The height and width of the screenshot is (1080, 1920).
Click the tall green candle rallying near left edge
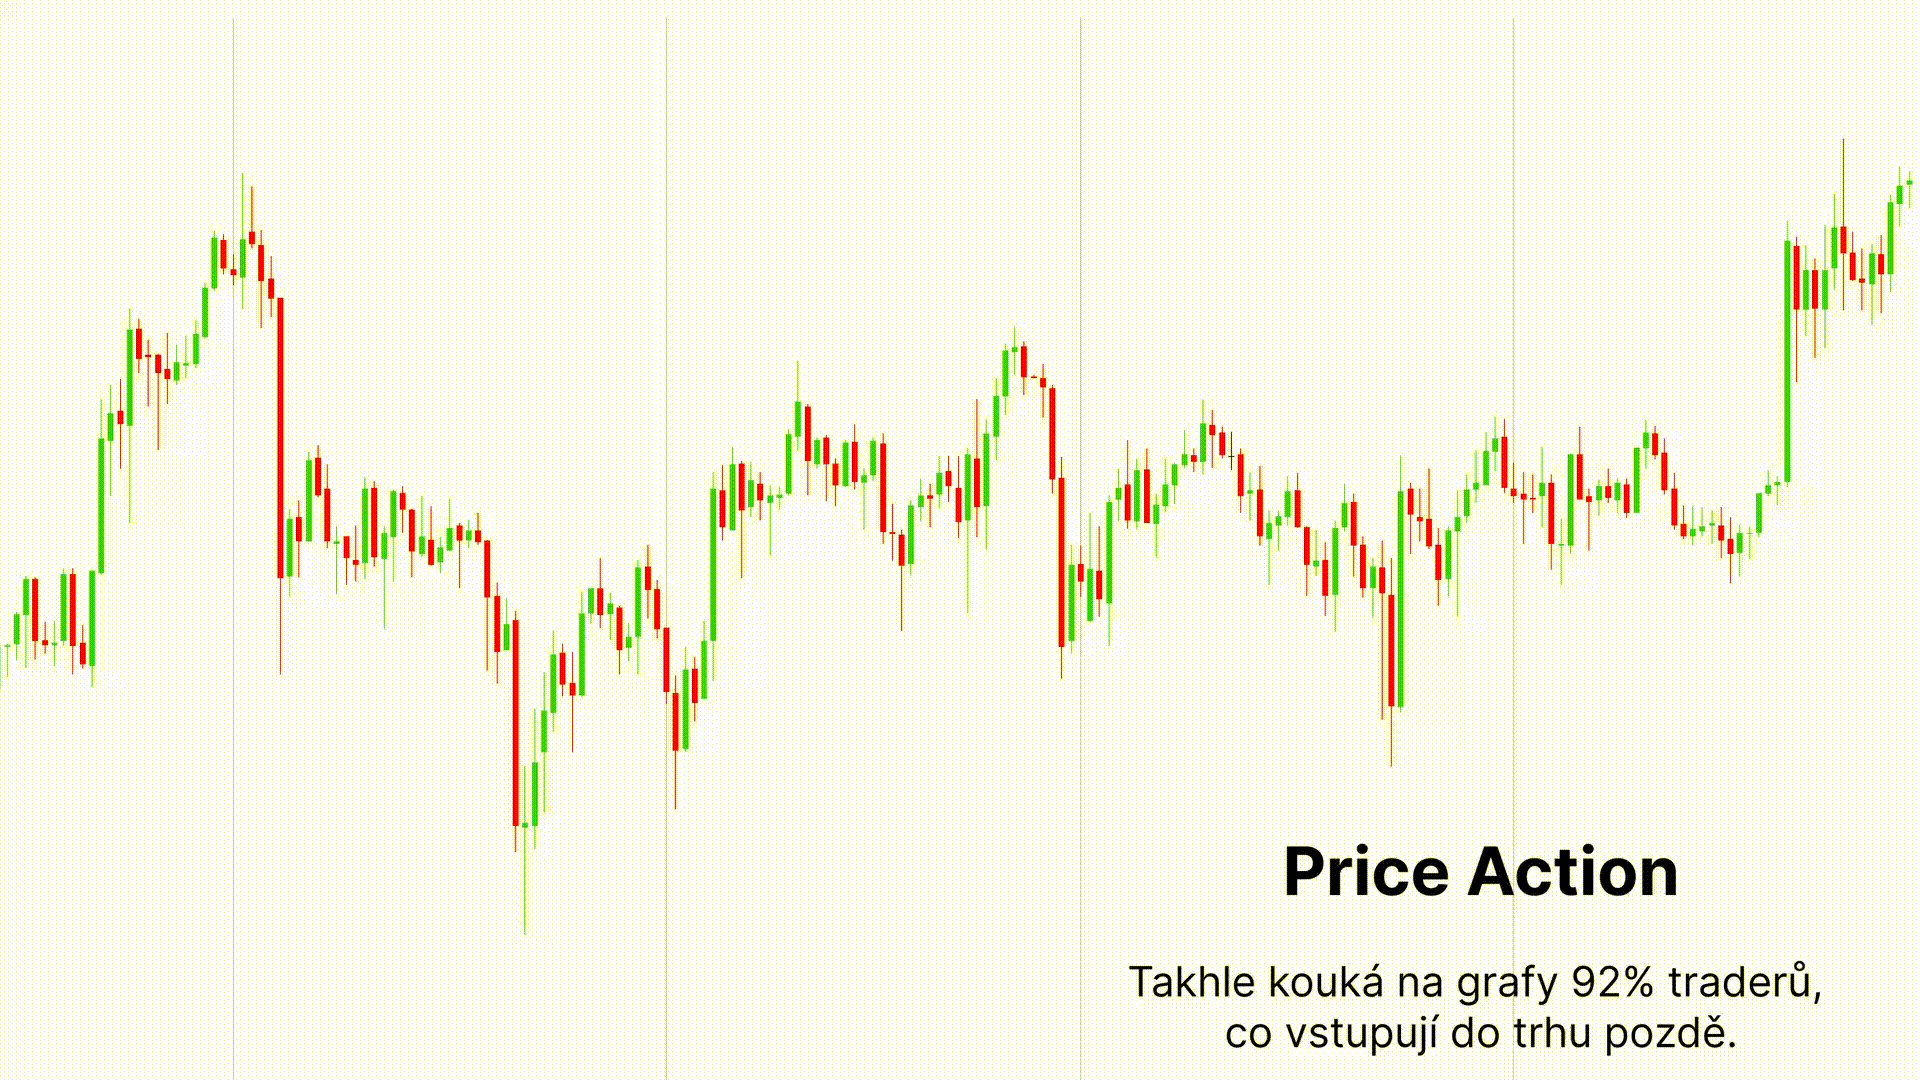pos(101,505)
